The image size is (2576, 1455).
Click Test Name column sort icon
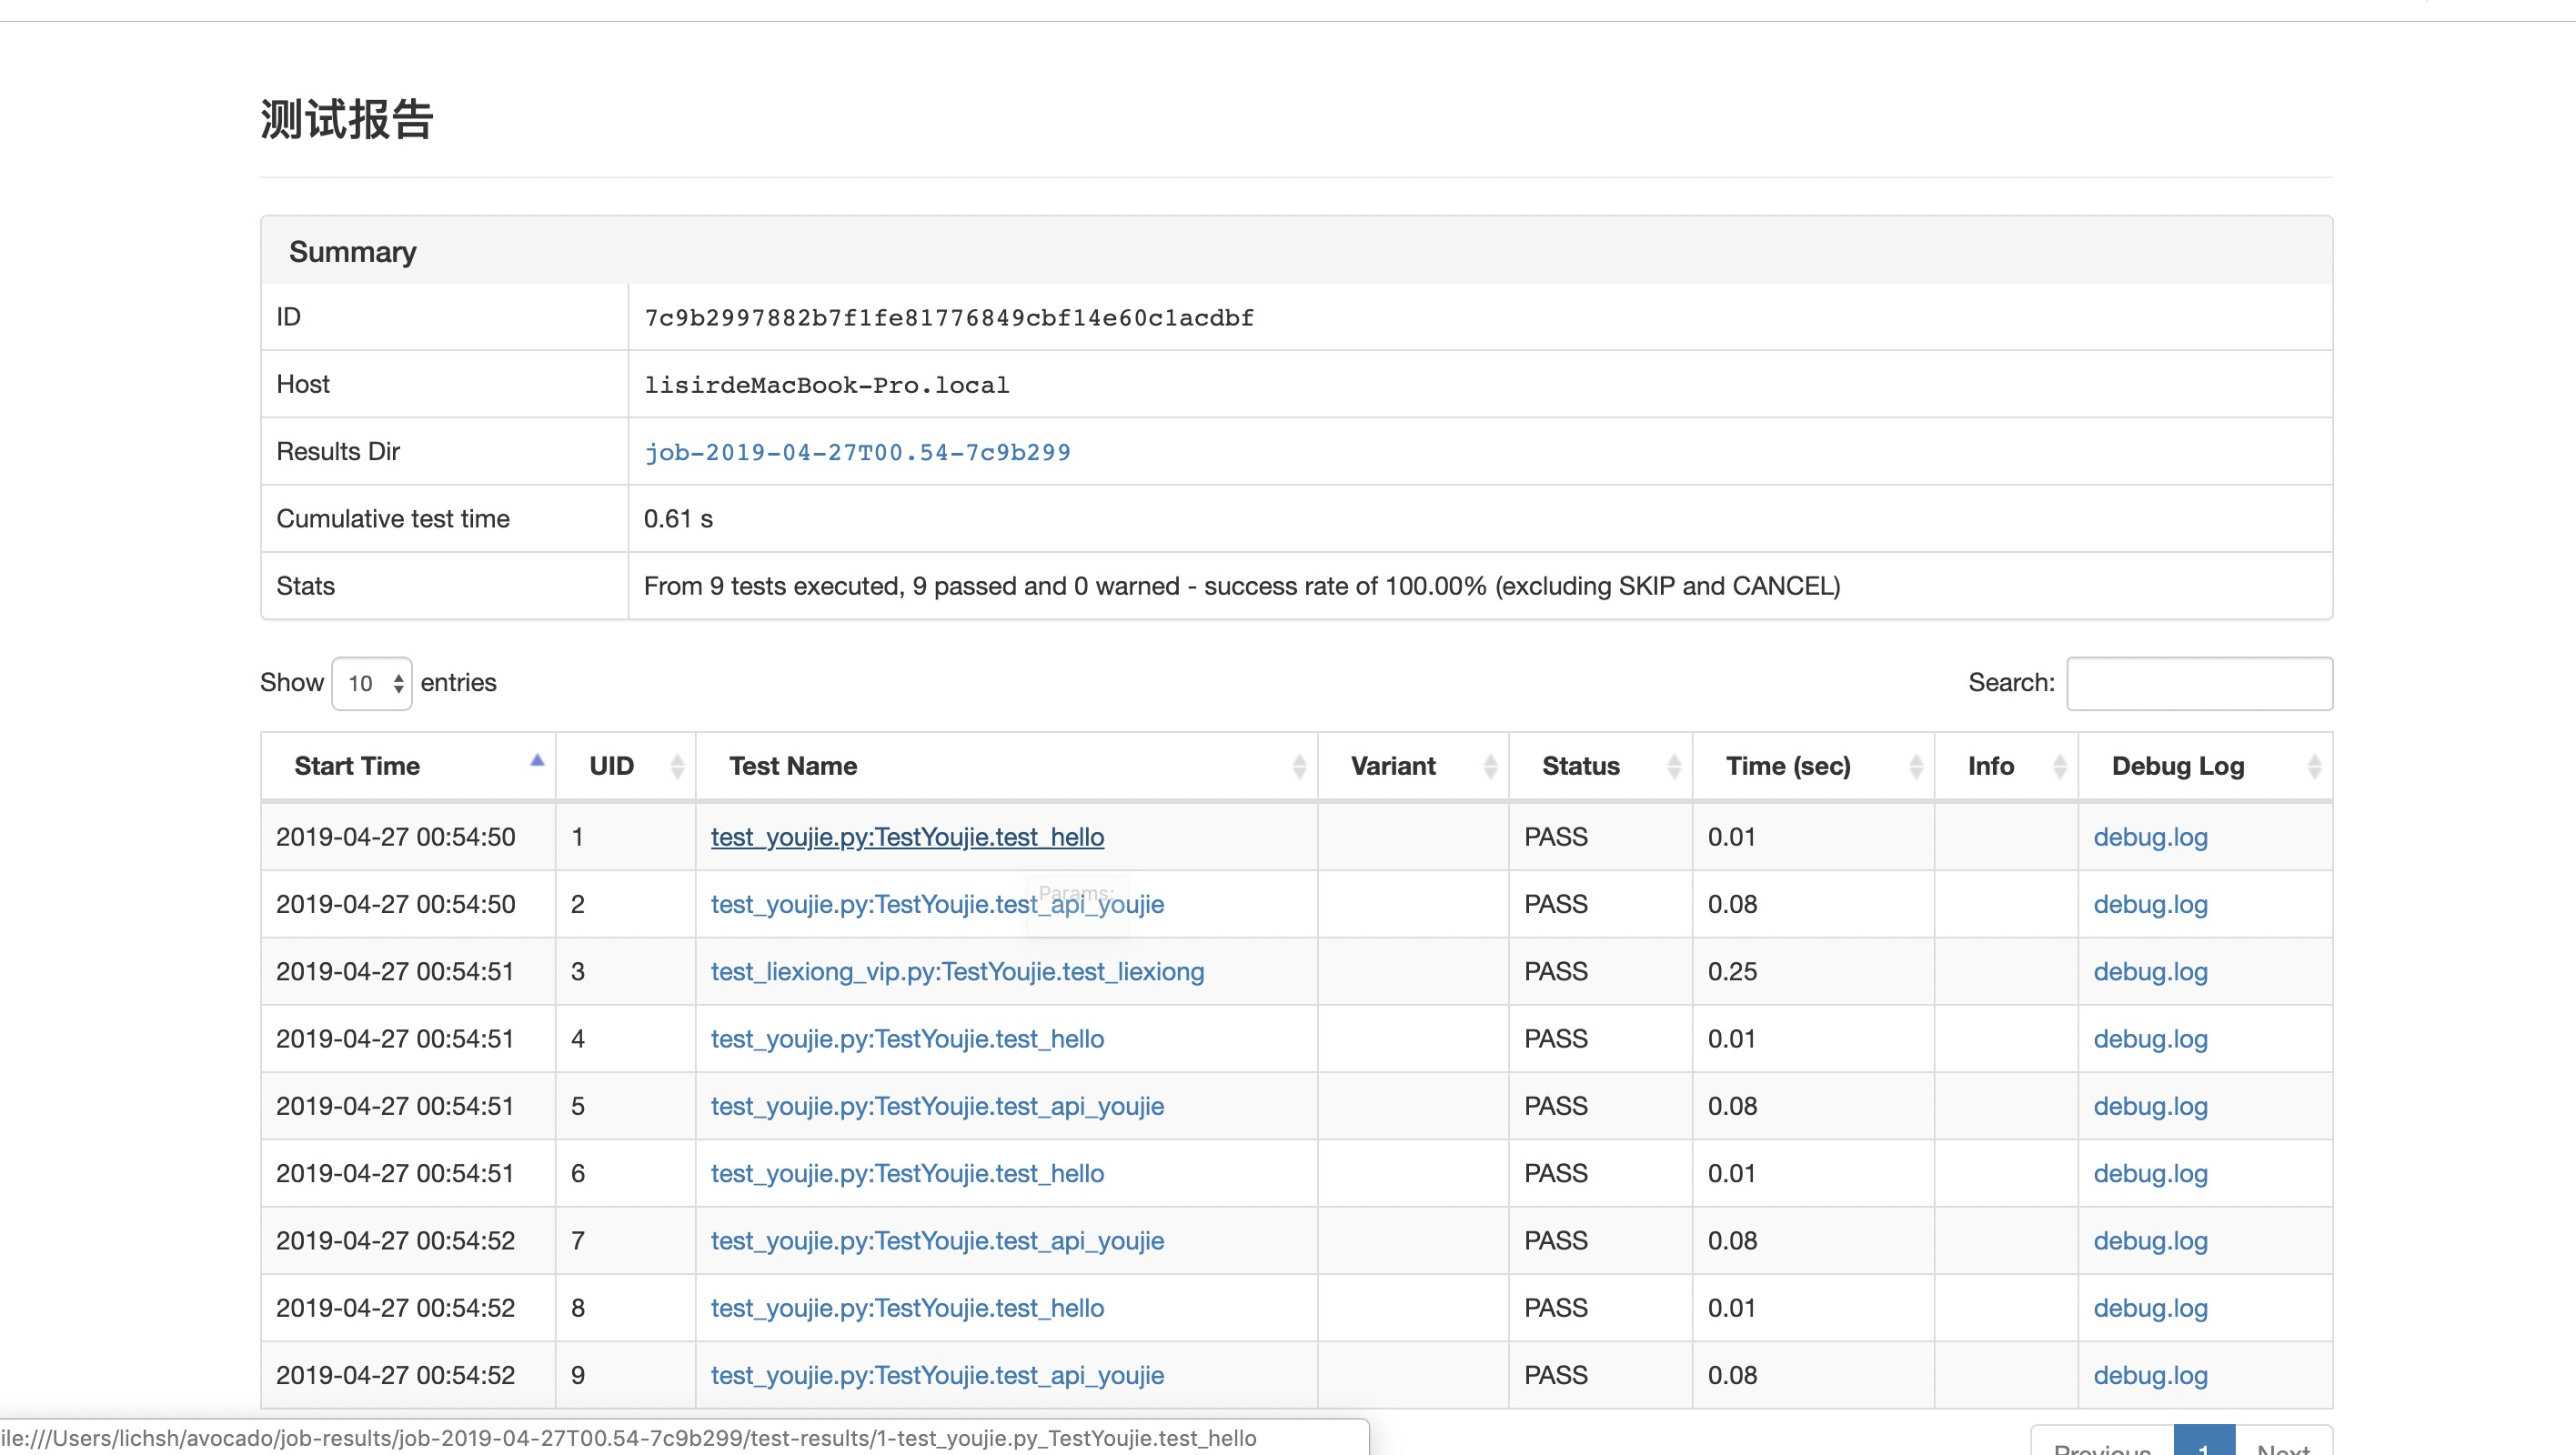1299,767
